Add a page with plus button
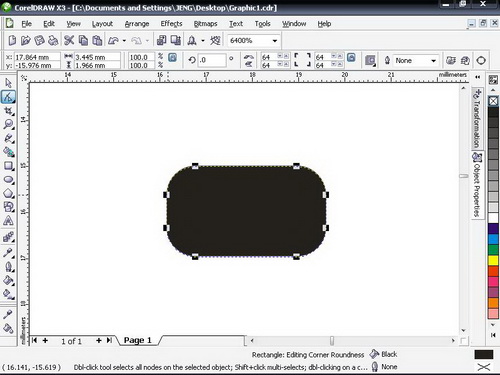The height and width of the screenshot is (375, 500). coord(45,340)
